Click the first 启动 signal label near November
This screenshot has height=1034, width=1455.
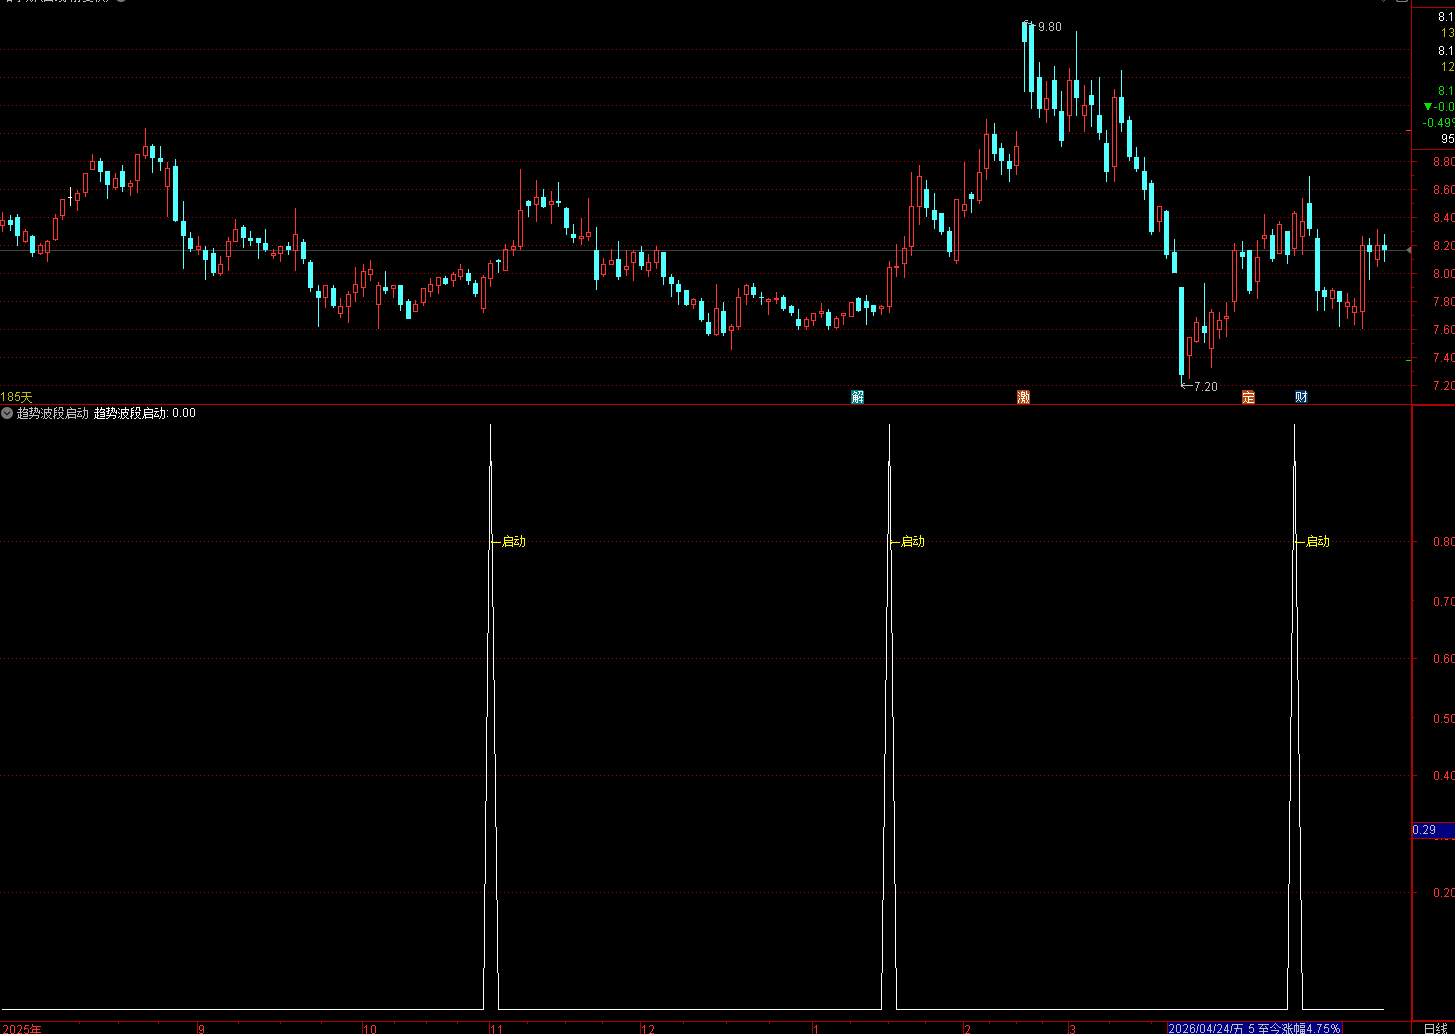(x=513, y=542)
